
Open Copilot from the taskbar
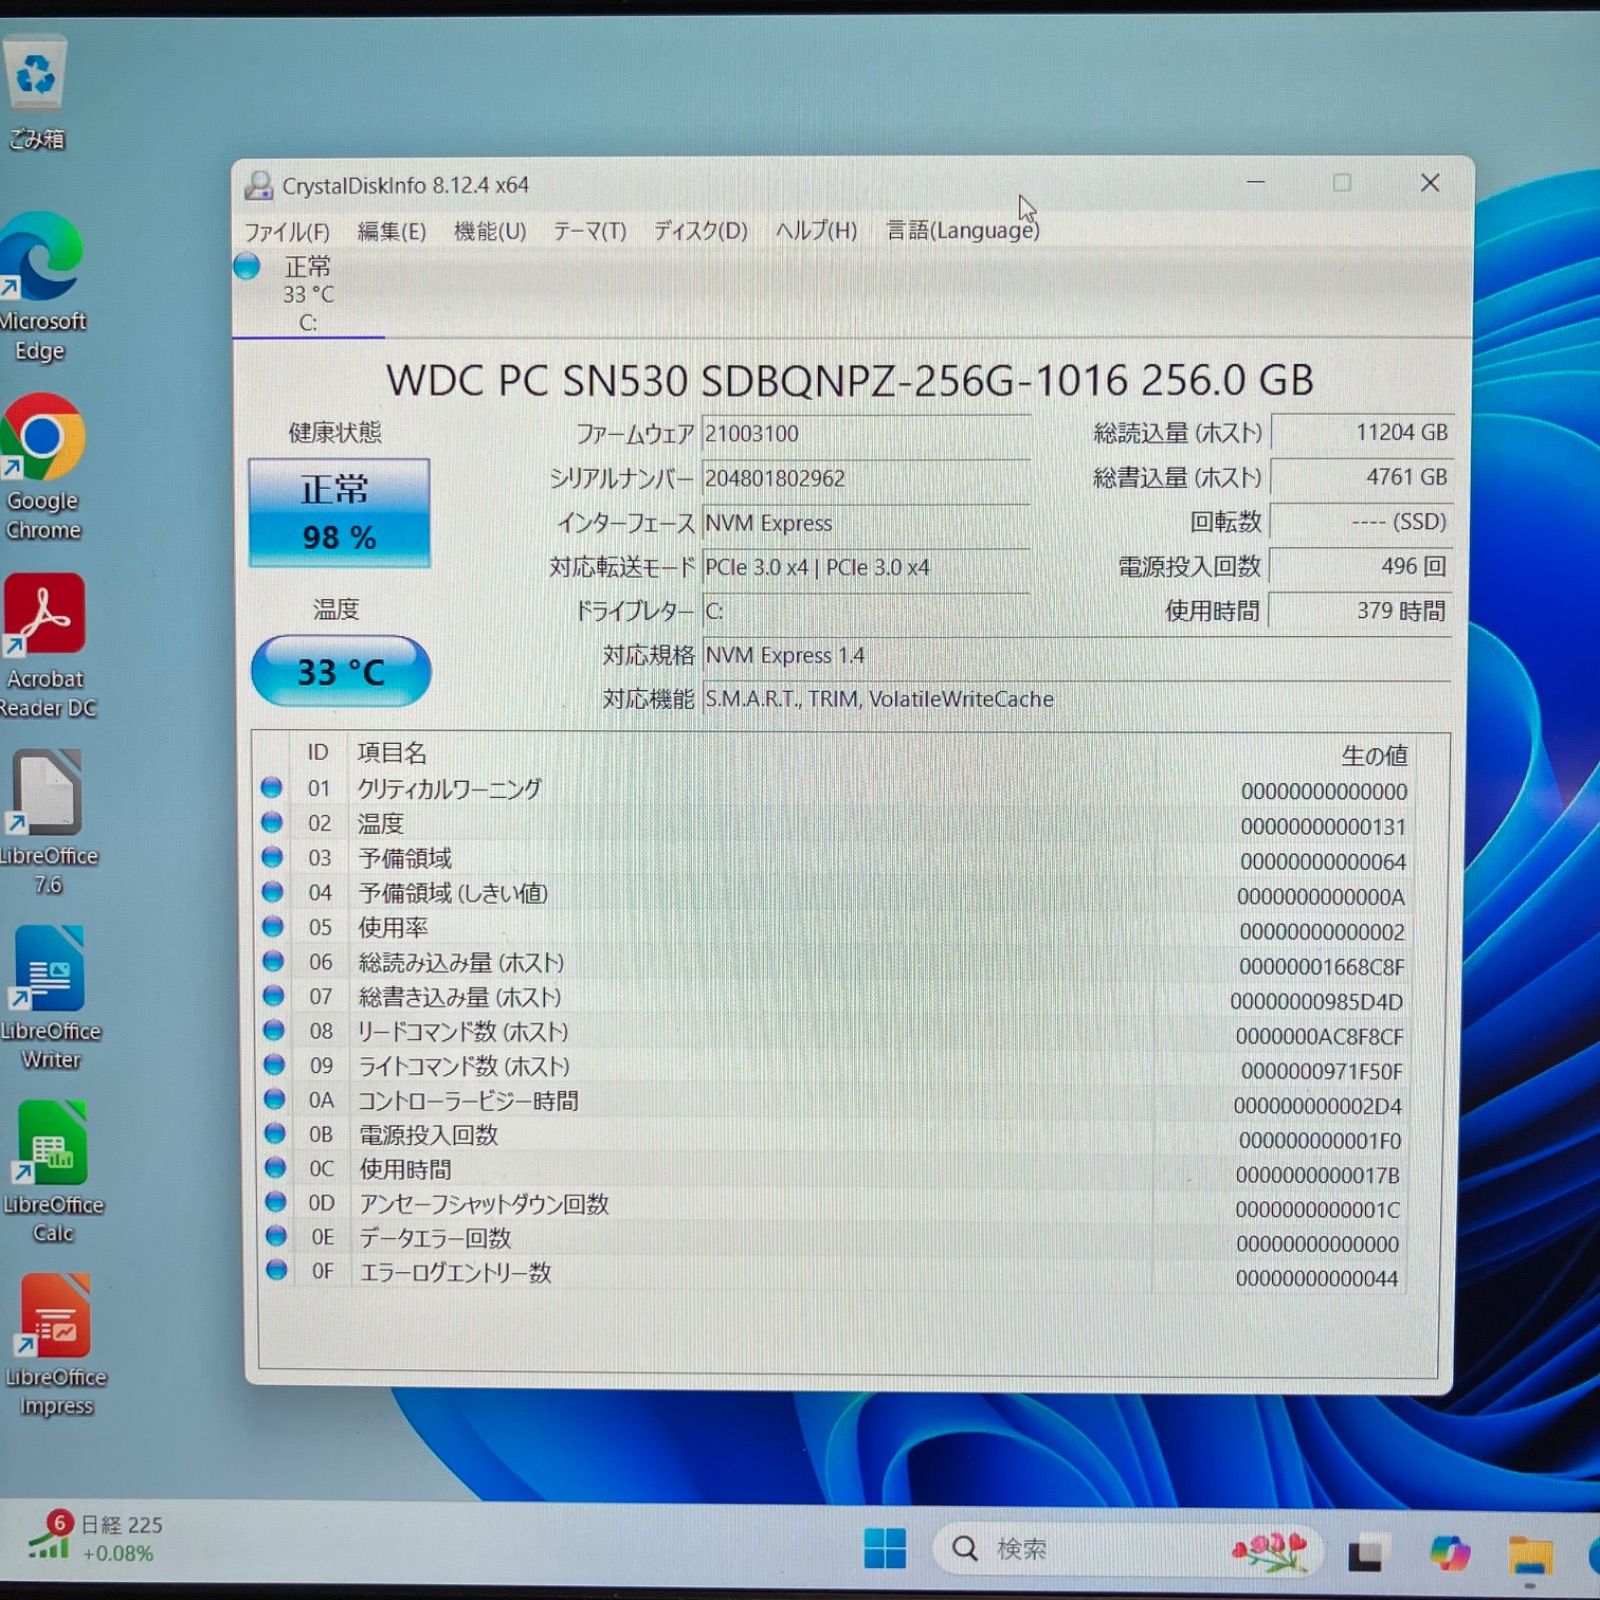pos(1449,1552)
